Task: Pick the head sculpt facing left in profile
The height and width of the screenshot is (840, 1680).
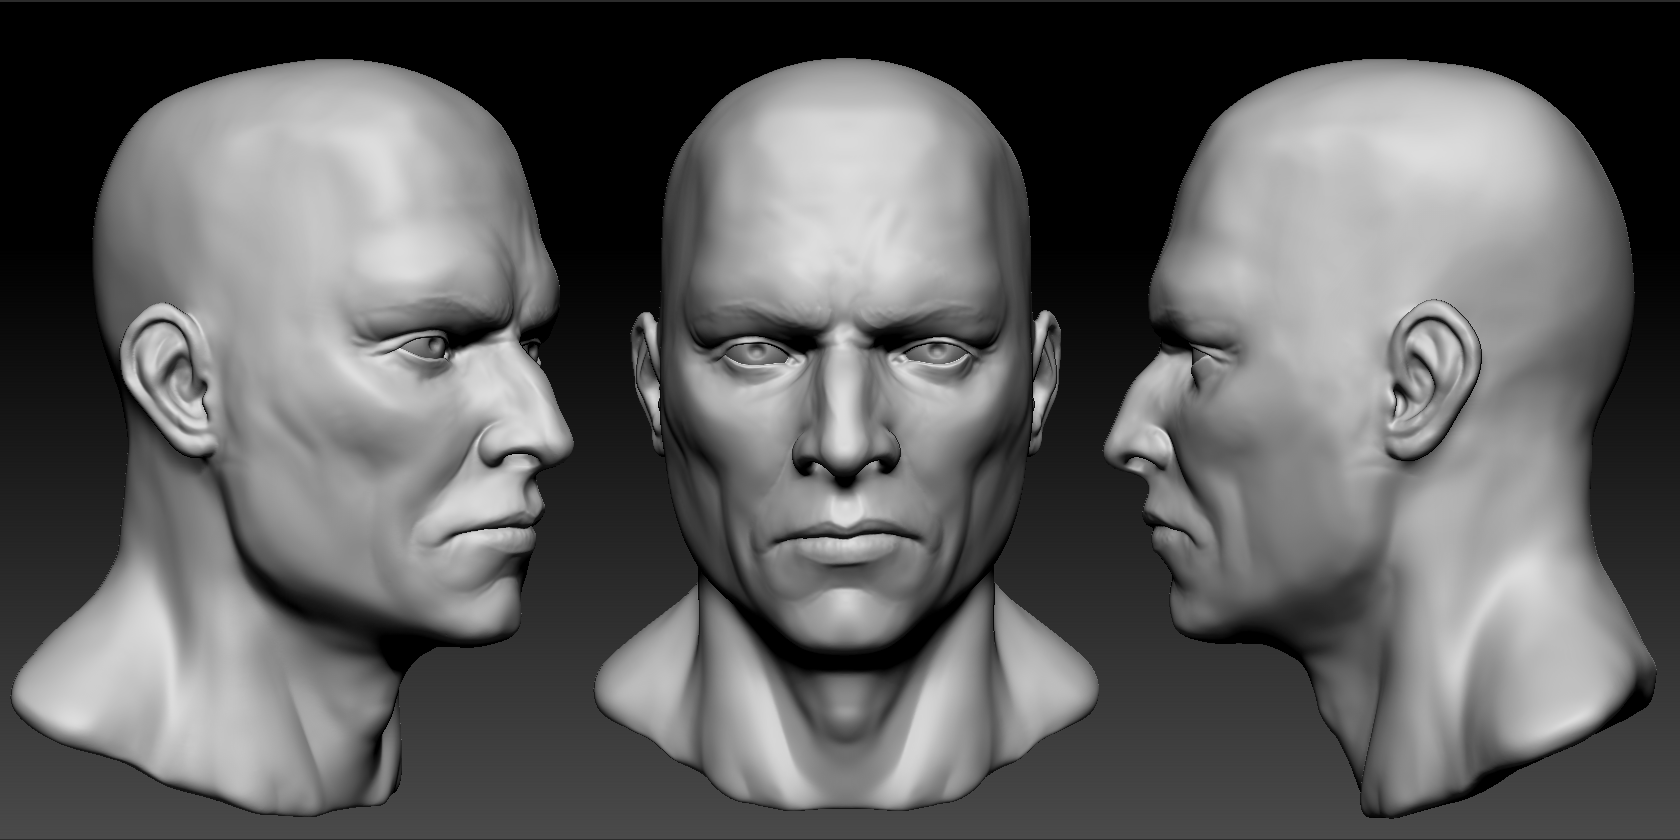Action: (x=1382, y=438)
